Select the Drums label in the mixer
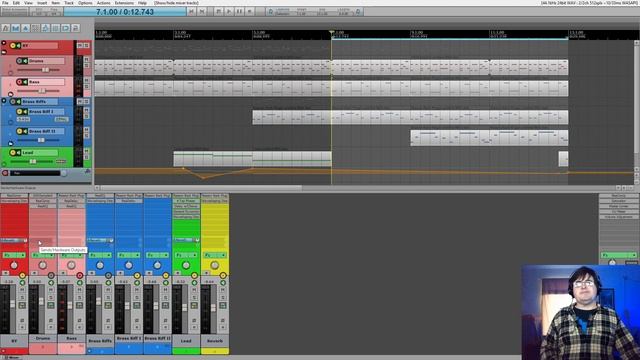 (x=42, y=339)
